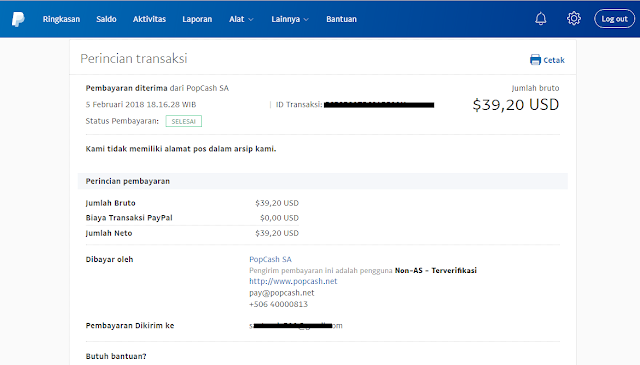Click the Jumlah Bruto row amount
The image size is (640, 365).
click(277, 203)
